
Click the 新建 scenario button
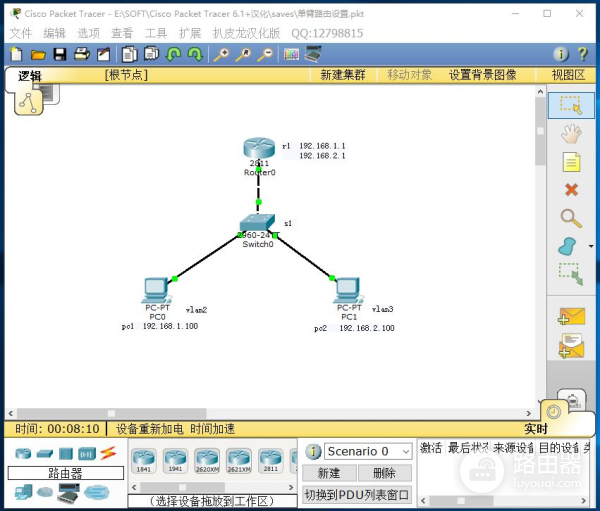329,473
